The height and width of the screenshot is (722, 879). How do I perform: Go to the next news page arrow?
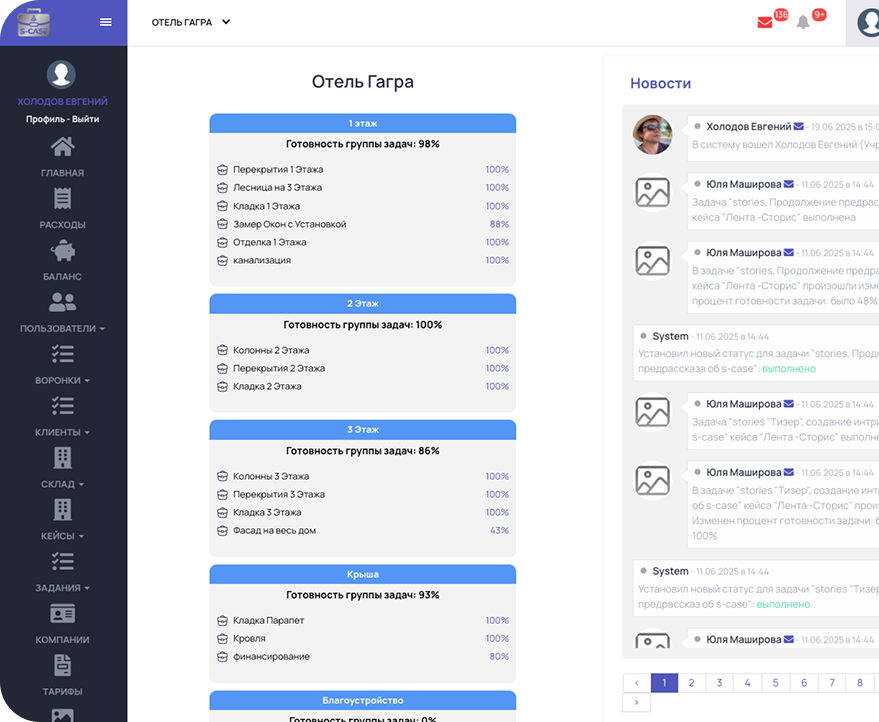click(636, 702)
